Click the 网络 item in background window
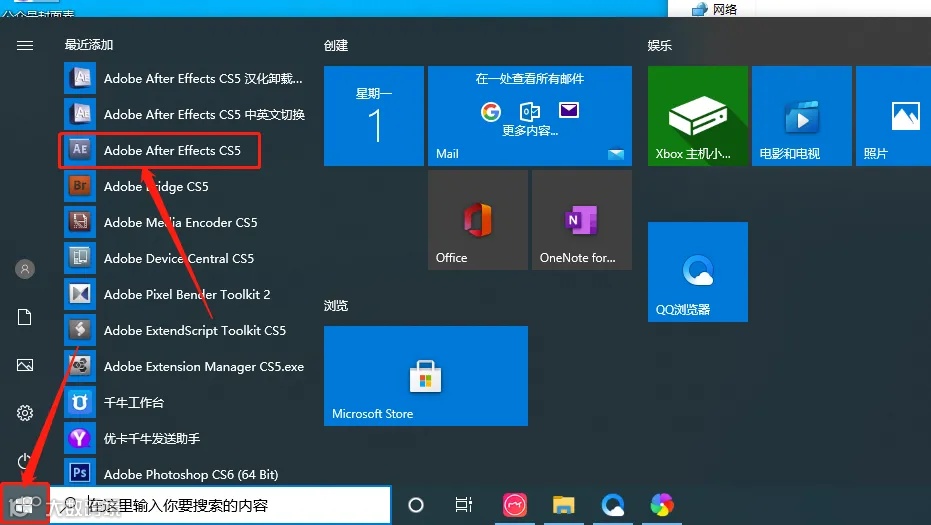 point(716,9)
